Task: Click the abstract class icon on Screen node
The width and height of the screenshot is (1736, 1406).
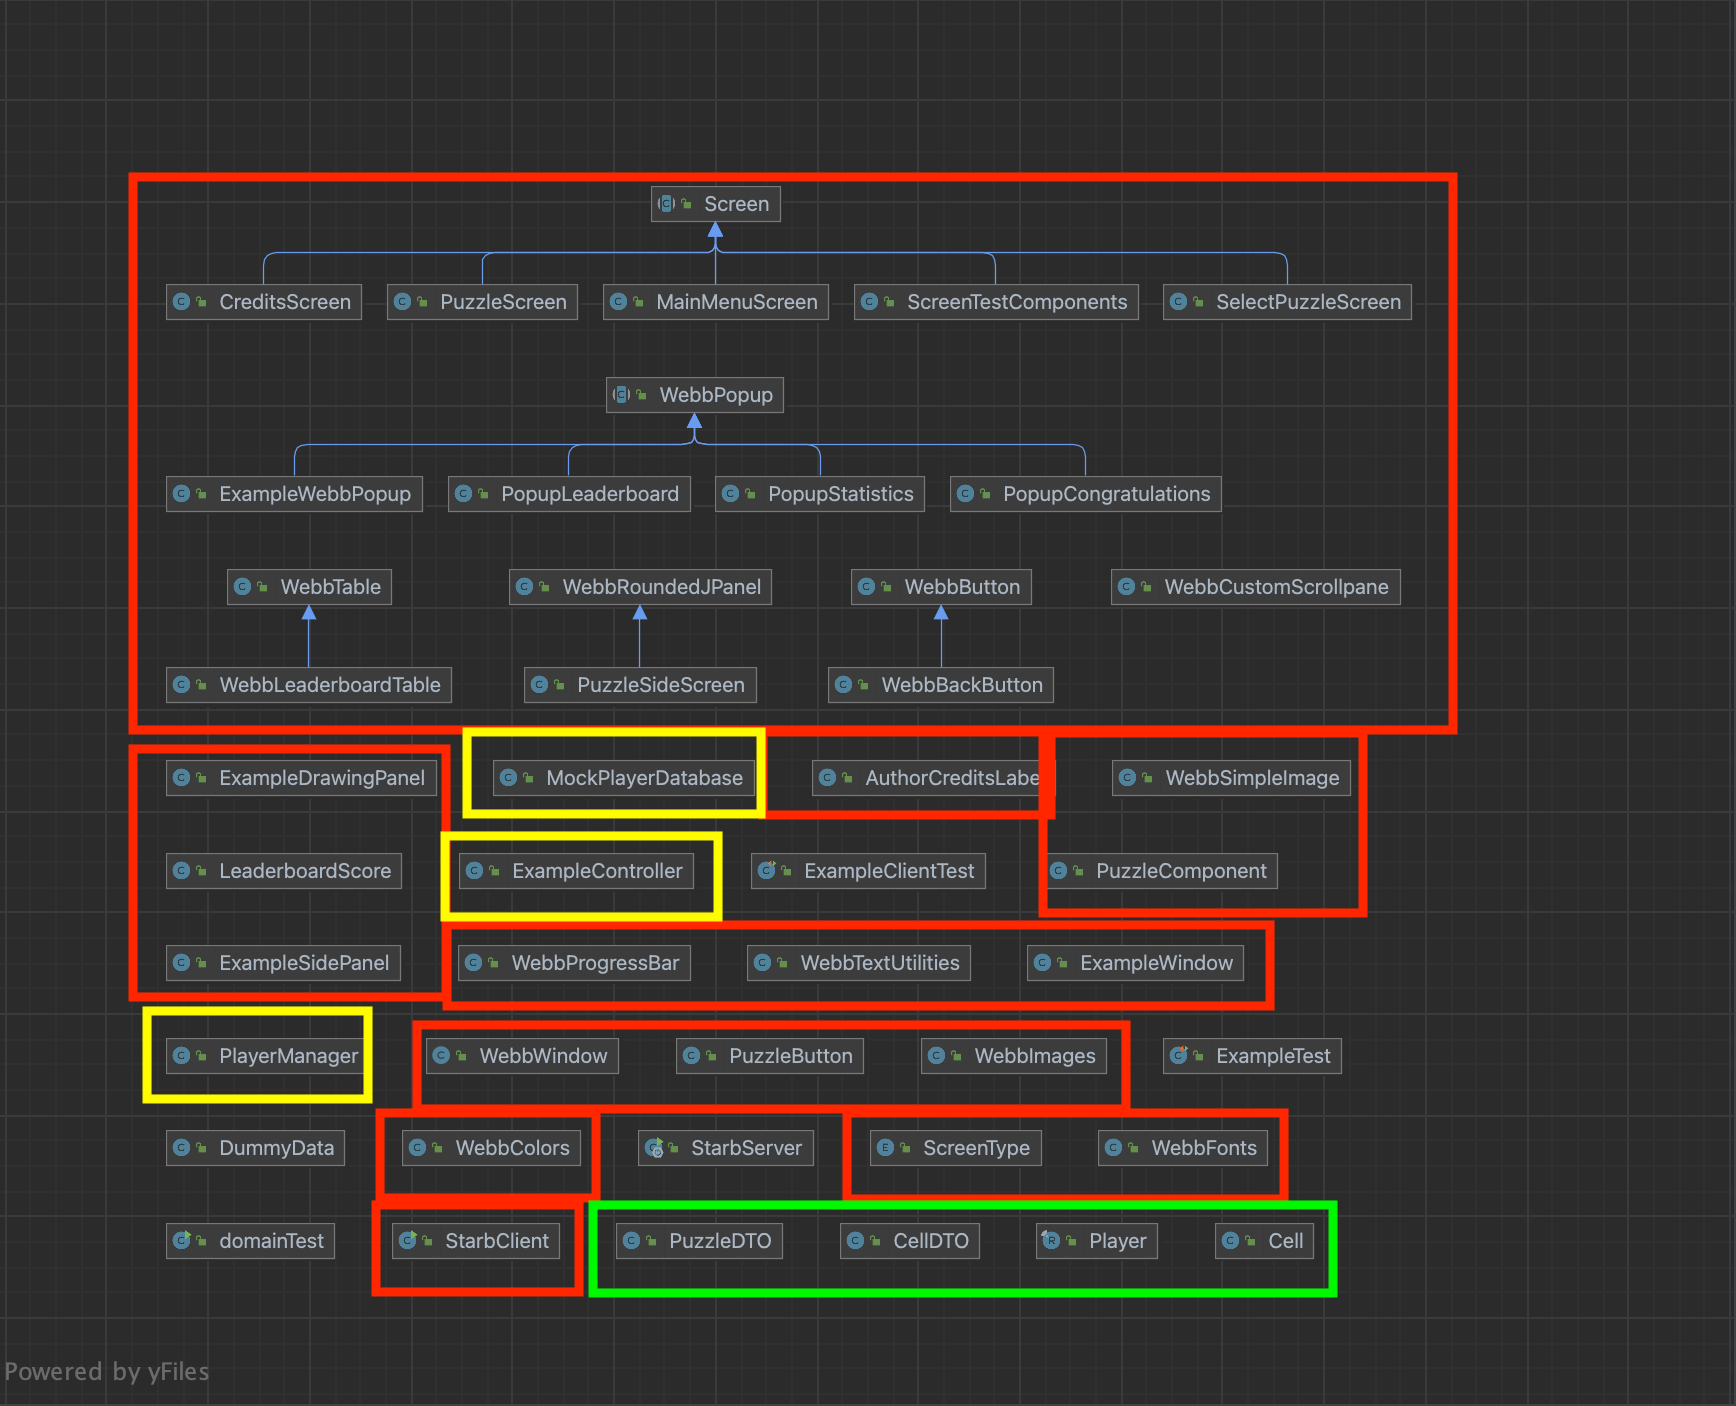Action: point(666,204)
